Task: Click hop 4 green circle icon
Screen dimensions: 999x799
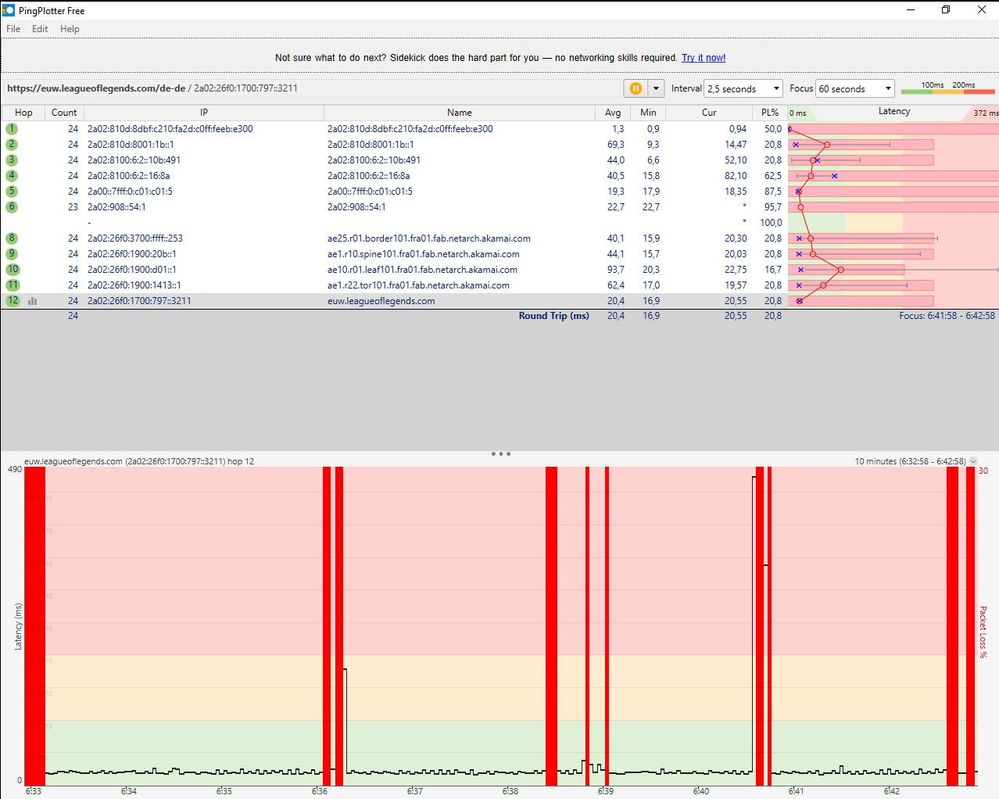Action: [x=11, y=175]
